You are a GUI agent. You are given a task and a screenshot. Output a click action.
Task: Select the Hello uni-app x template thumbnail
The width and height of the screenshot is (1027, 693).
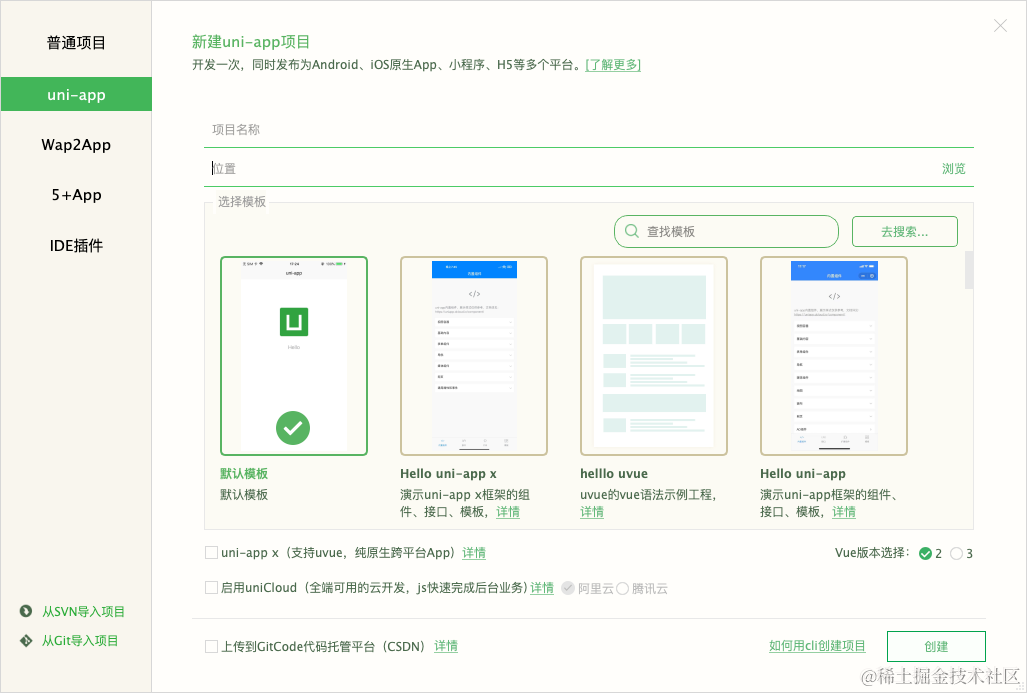click(x=473, y=355)
